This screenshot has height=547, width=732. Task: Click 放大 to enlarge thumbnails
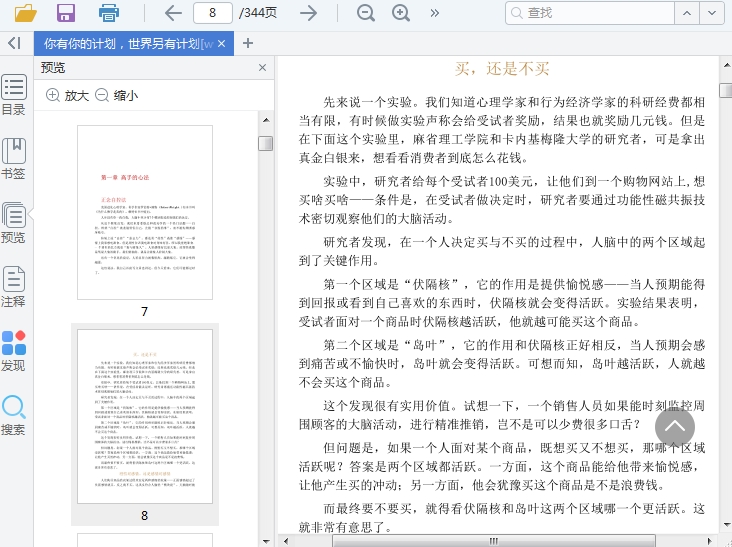click(67, 95)
